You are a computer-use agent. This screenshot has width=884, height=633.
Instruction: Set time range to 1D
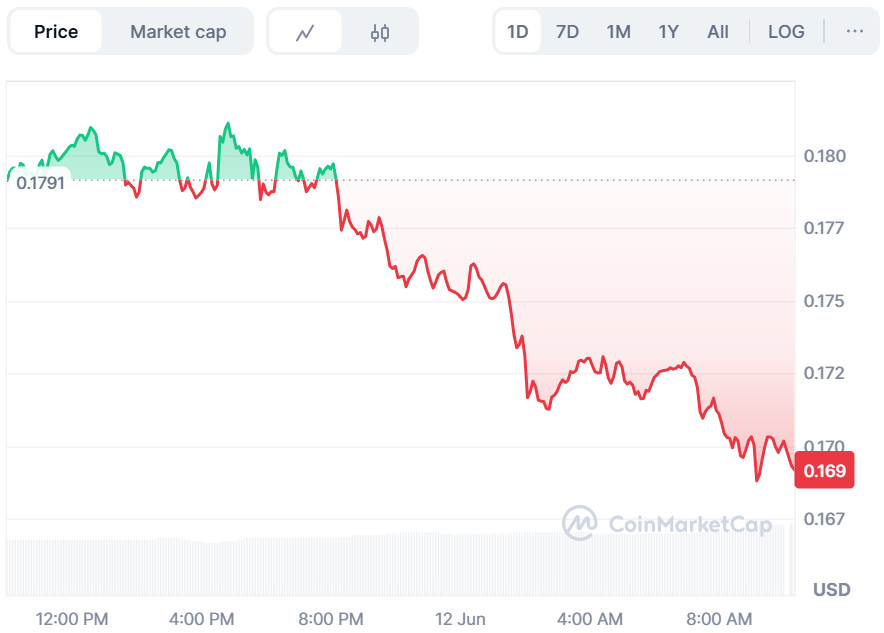(x=518, y=31)
